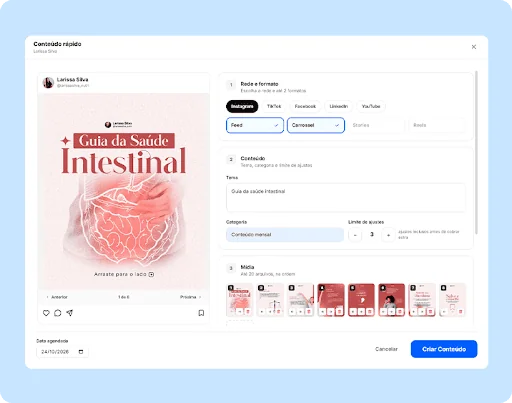The height and width of the screenshot is (403, 512).
Task: Click the 'Mídia' section heading
Action: tap(247, 267)
